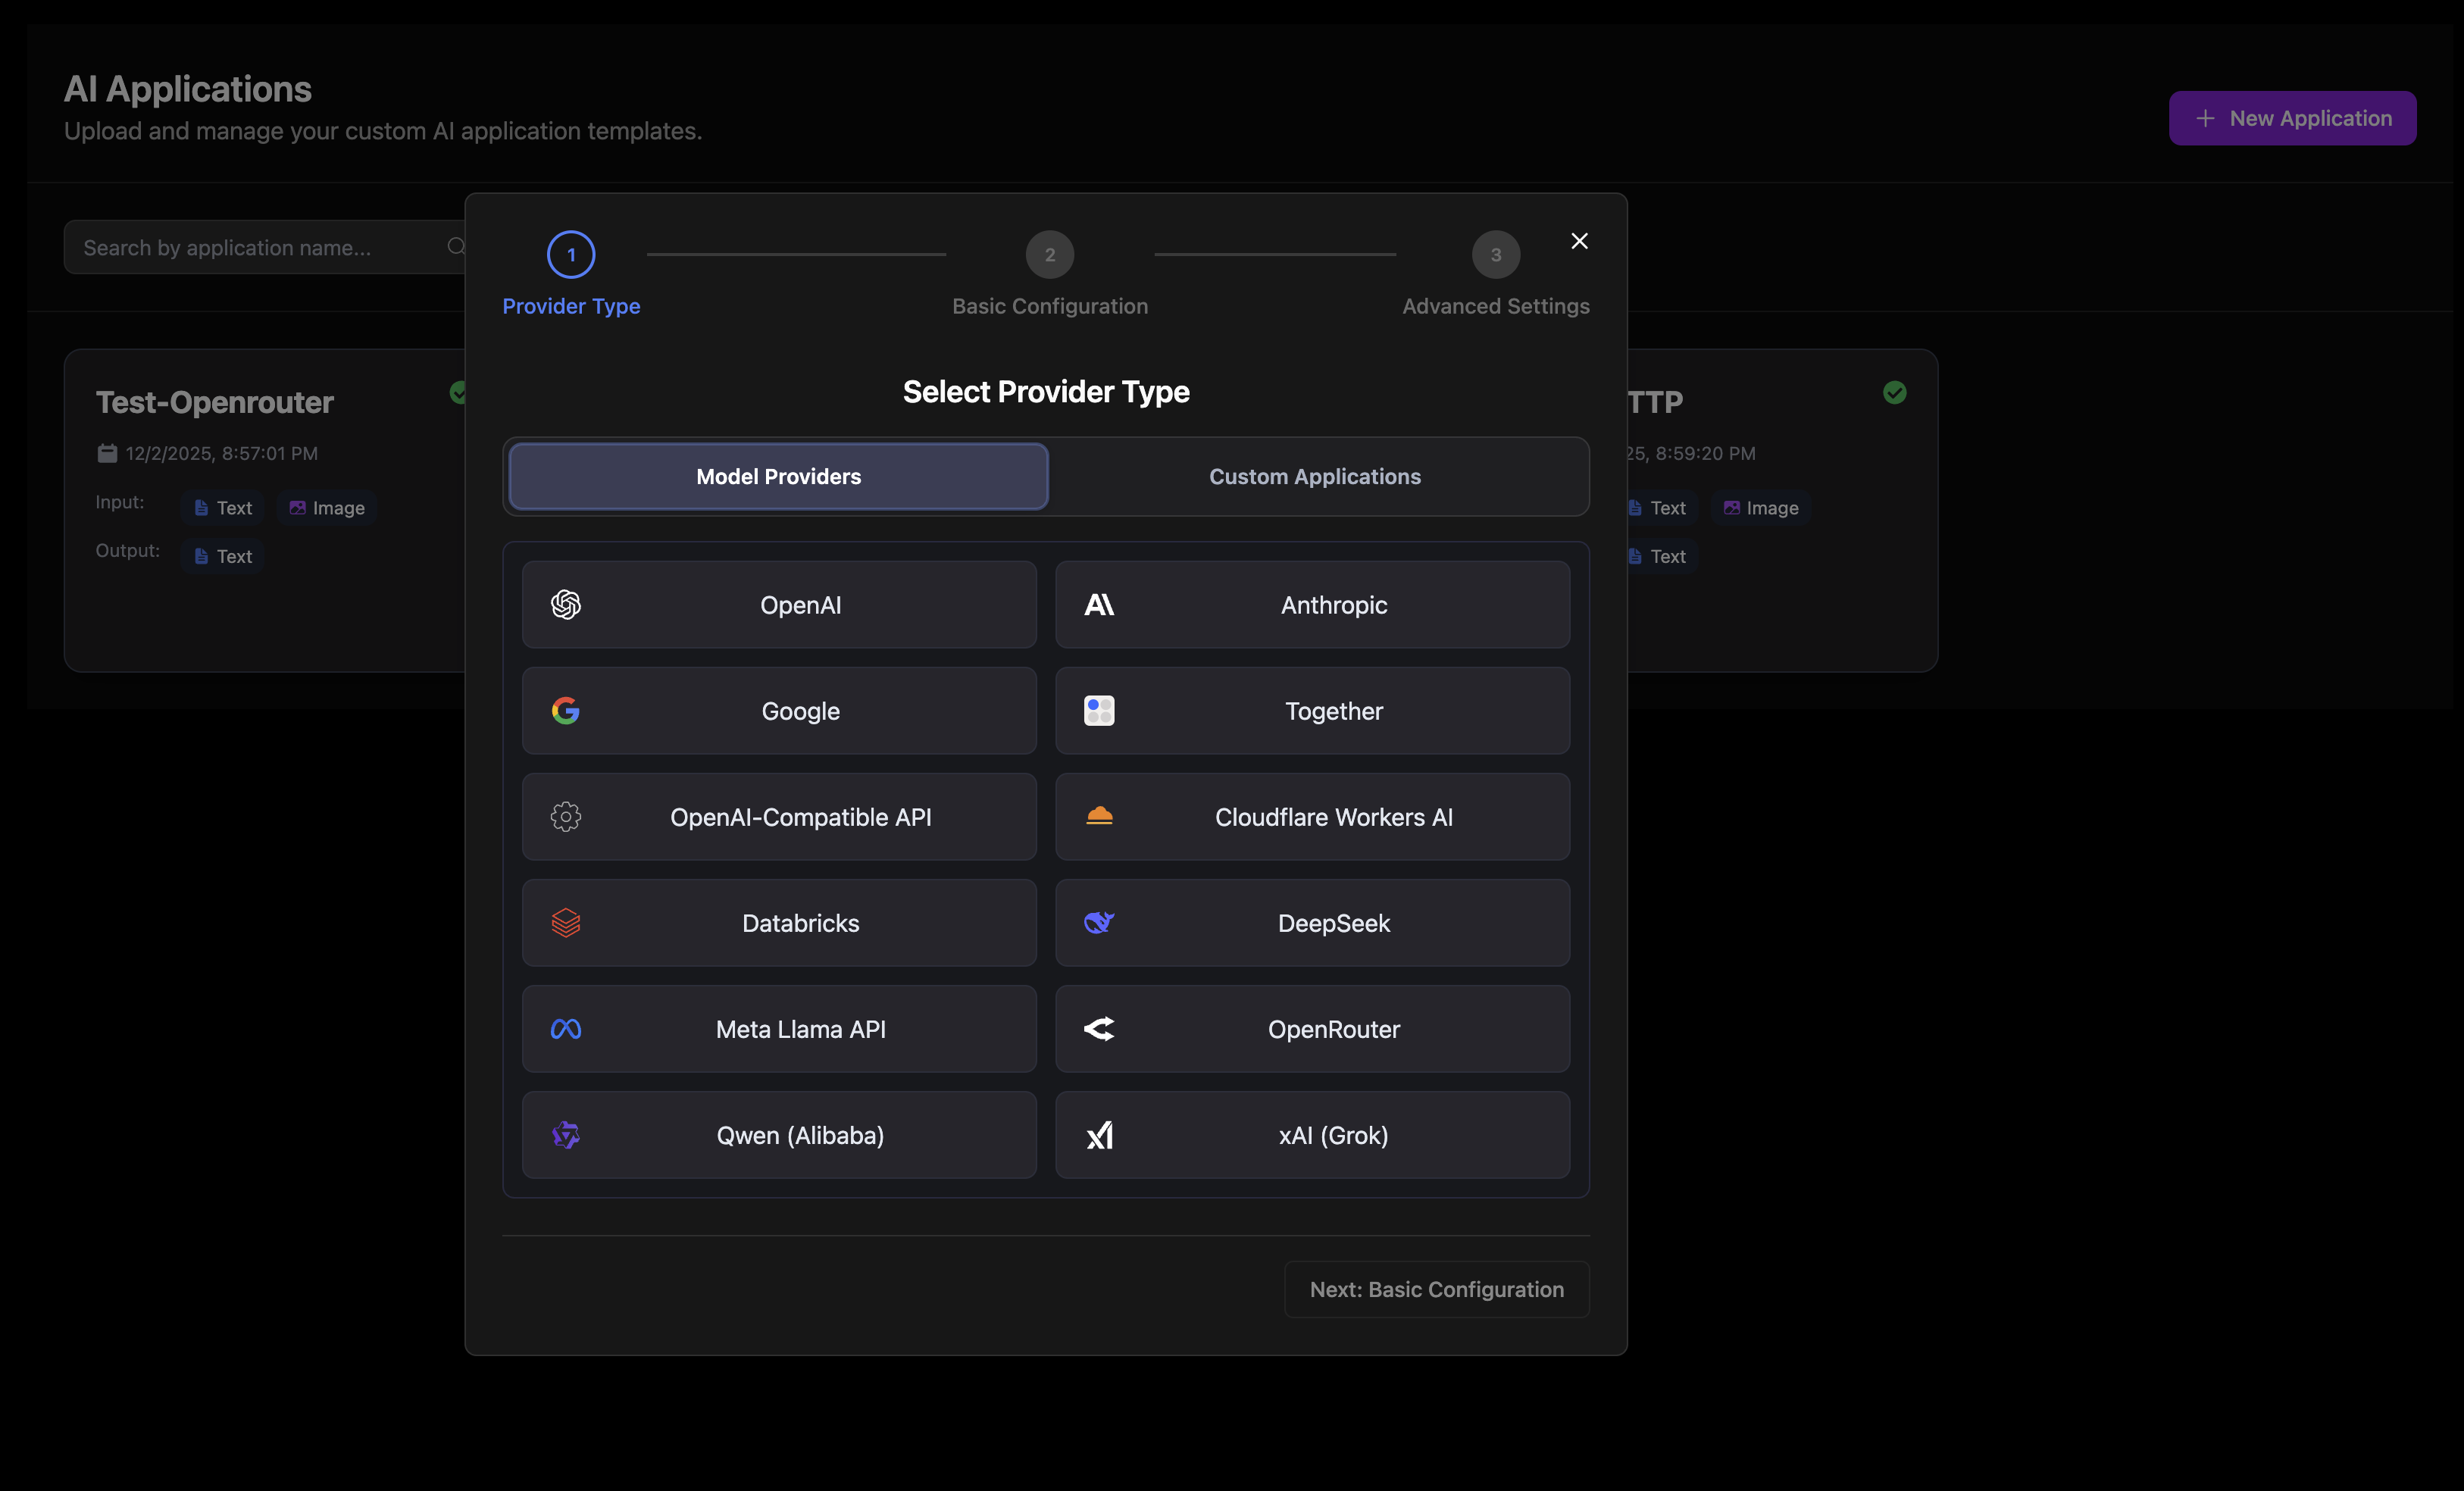Click step 2 Basic Configuration circle

pyautogui.click(x=1049, y=254)
